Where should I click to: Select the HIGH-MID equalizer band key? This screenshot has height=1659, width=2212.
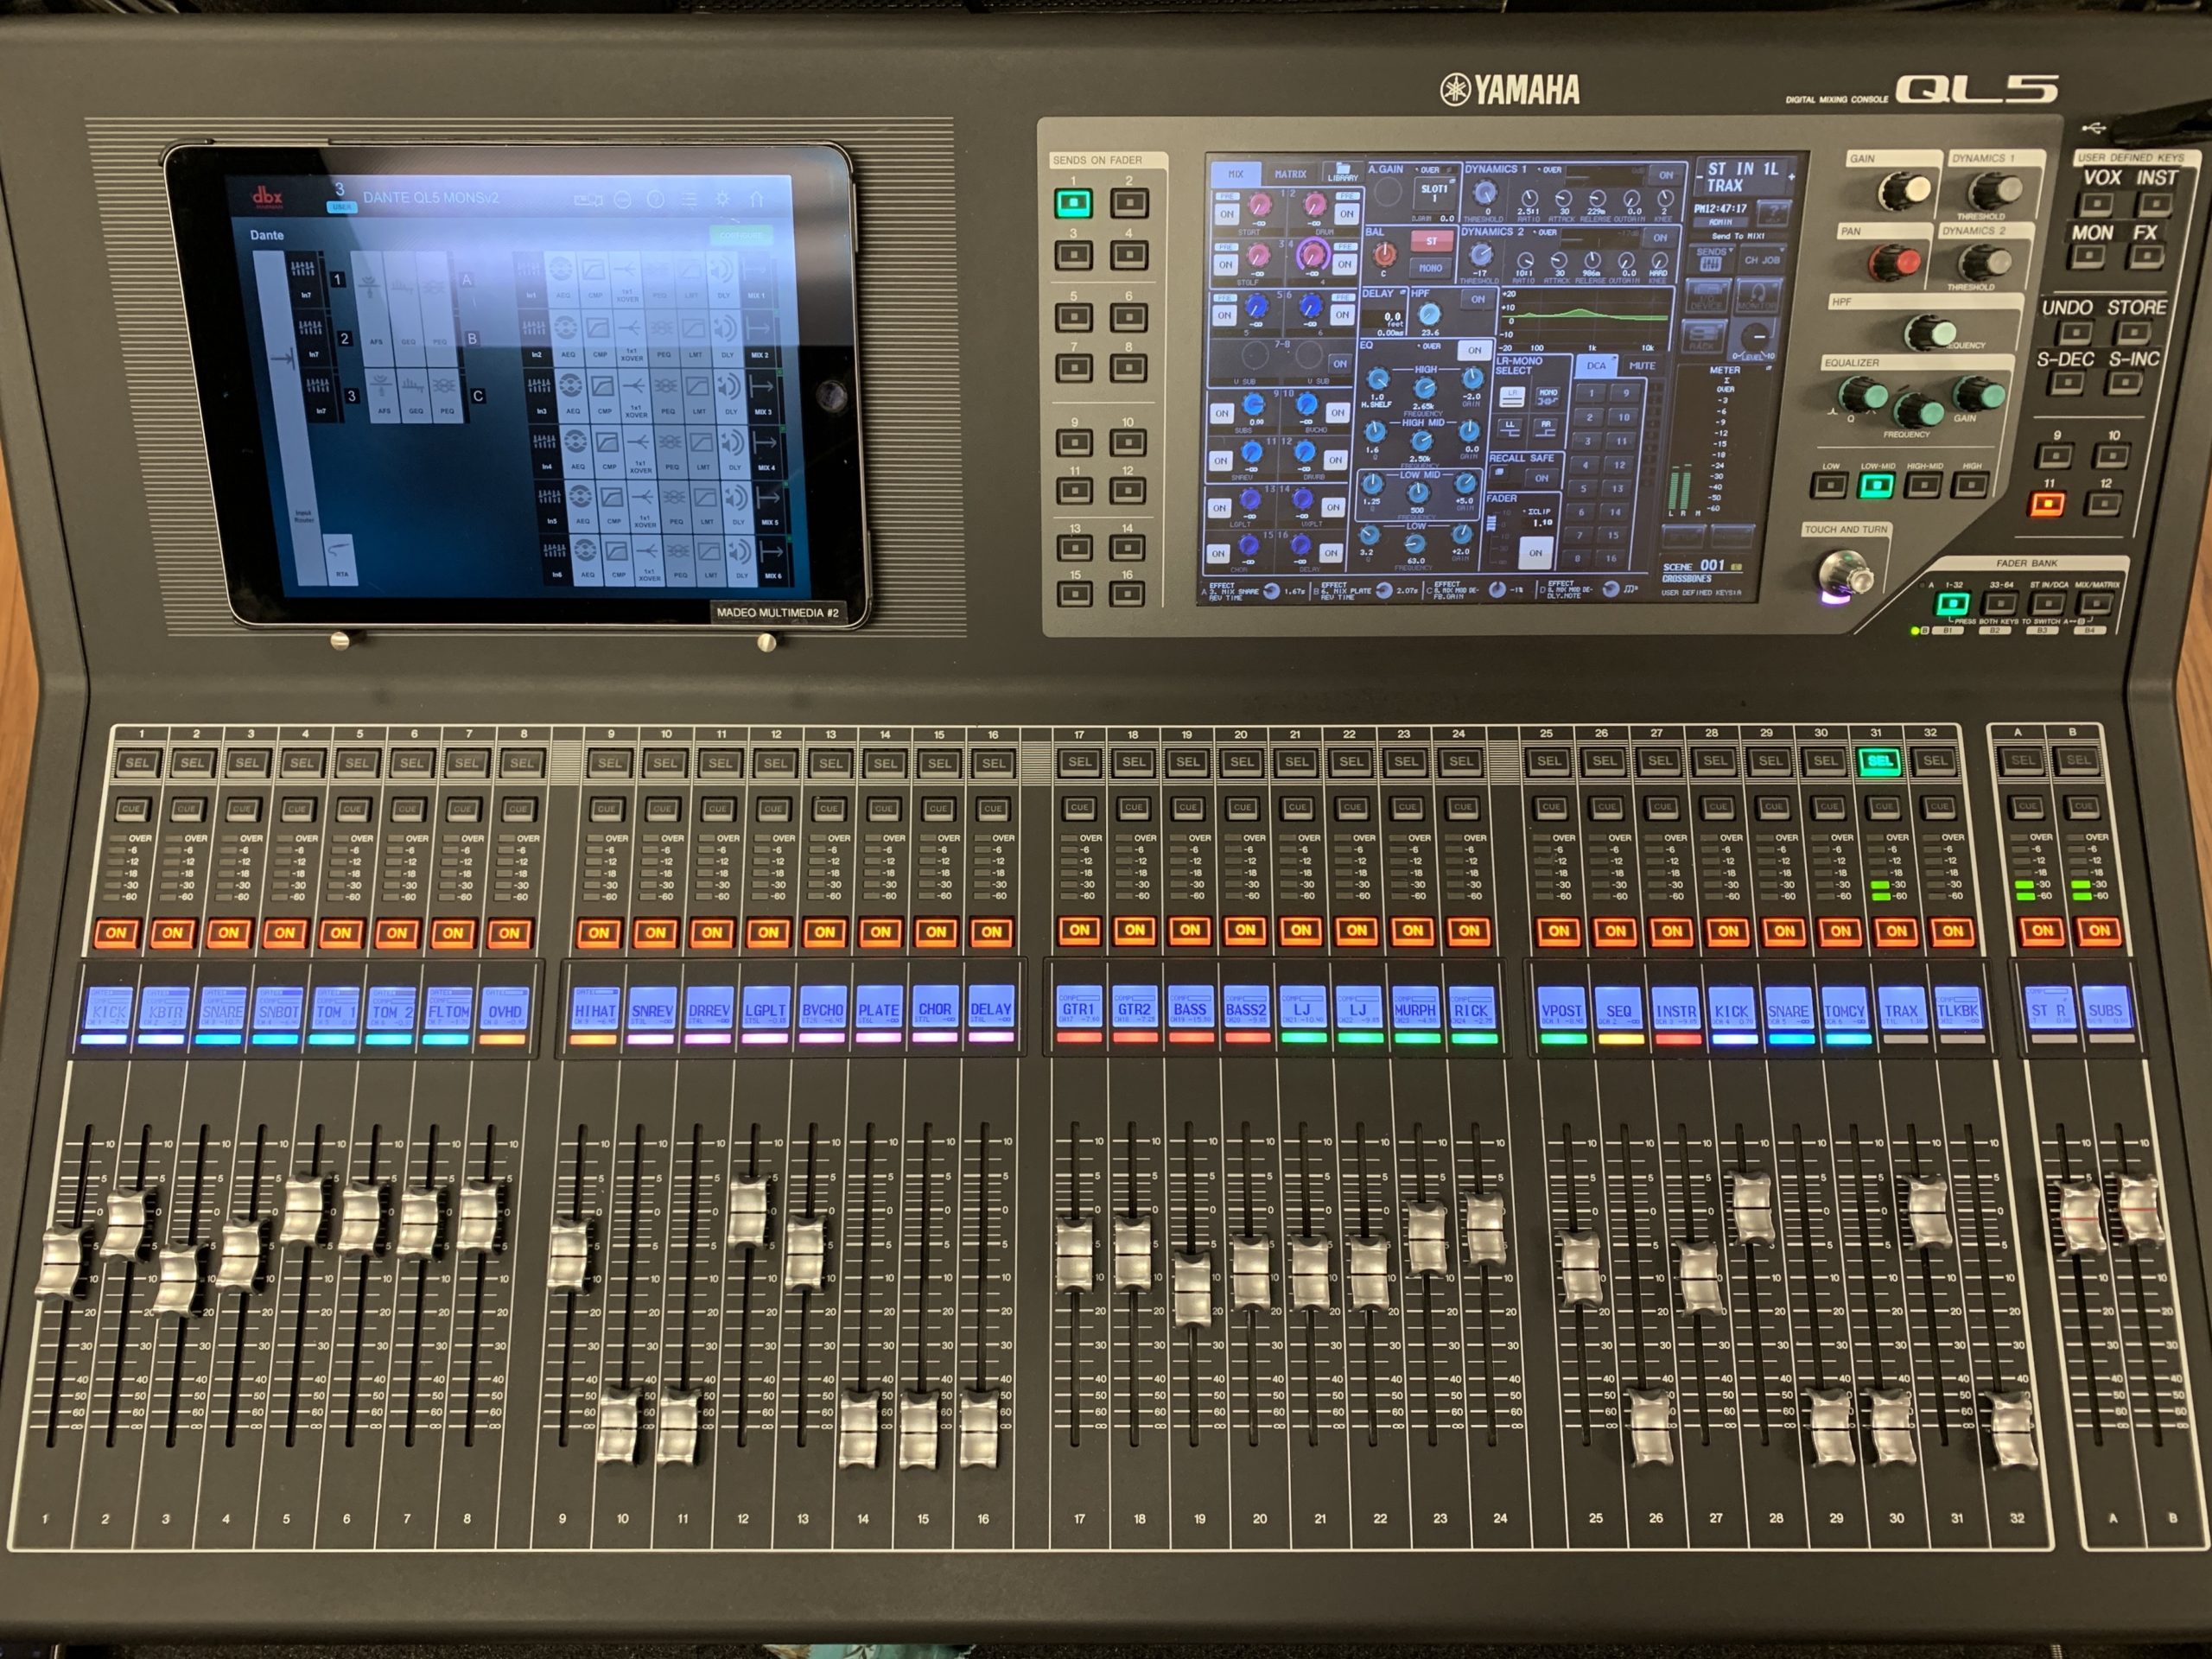(x=1924, y=486)
